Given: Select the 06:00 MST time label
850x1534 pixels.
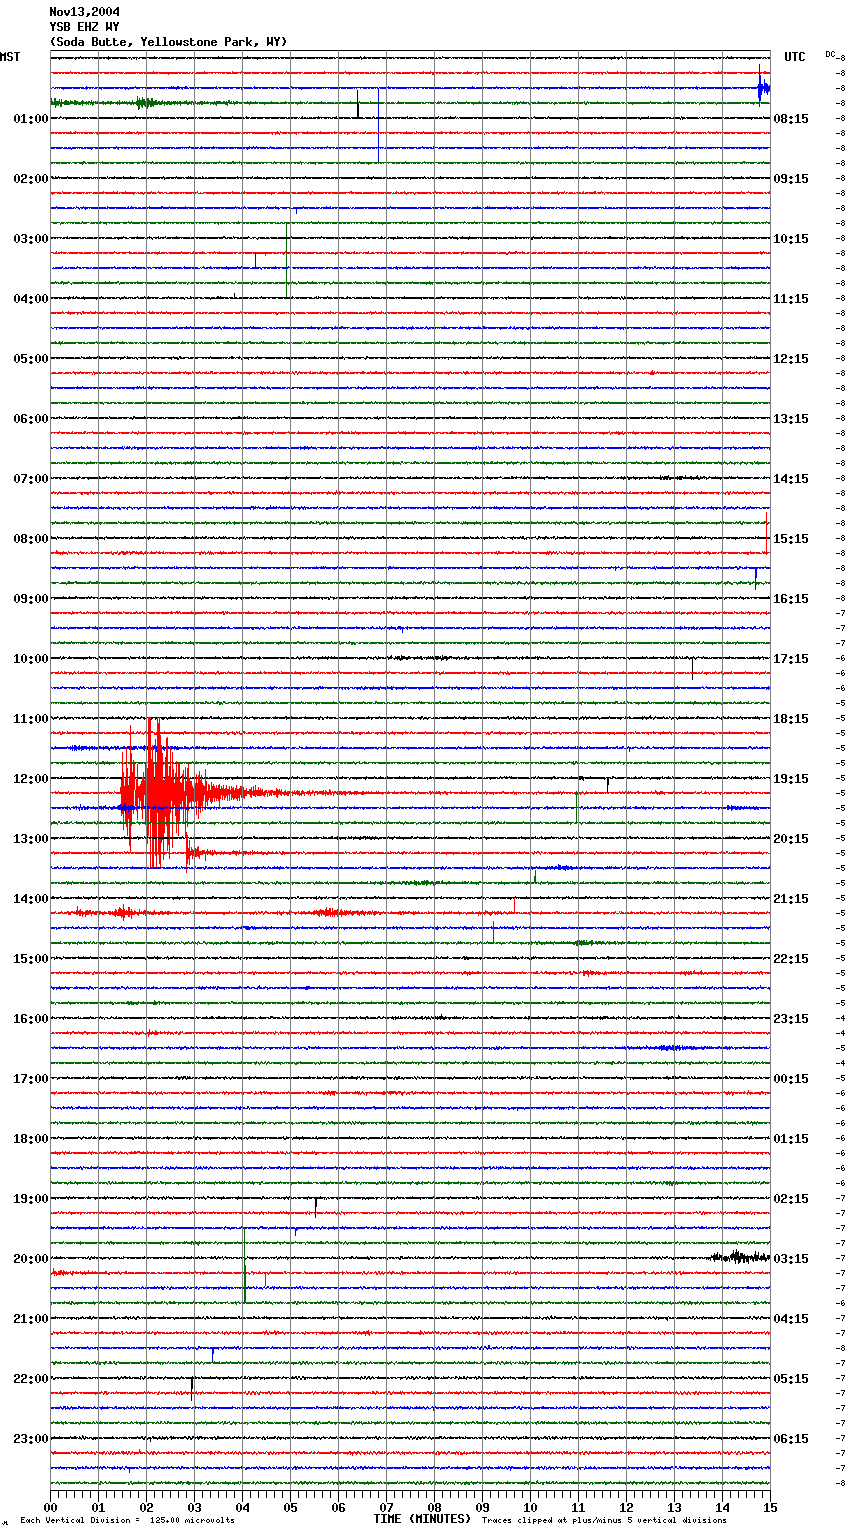Looking at the screenshot, I should [x=31, y=419].
